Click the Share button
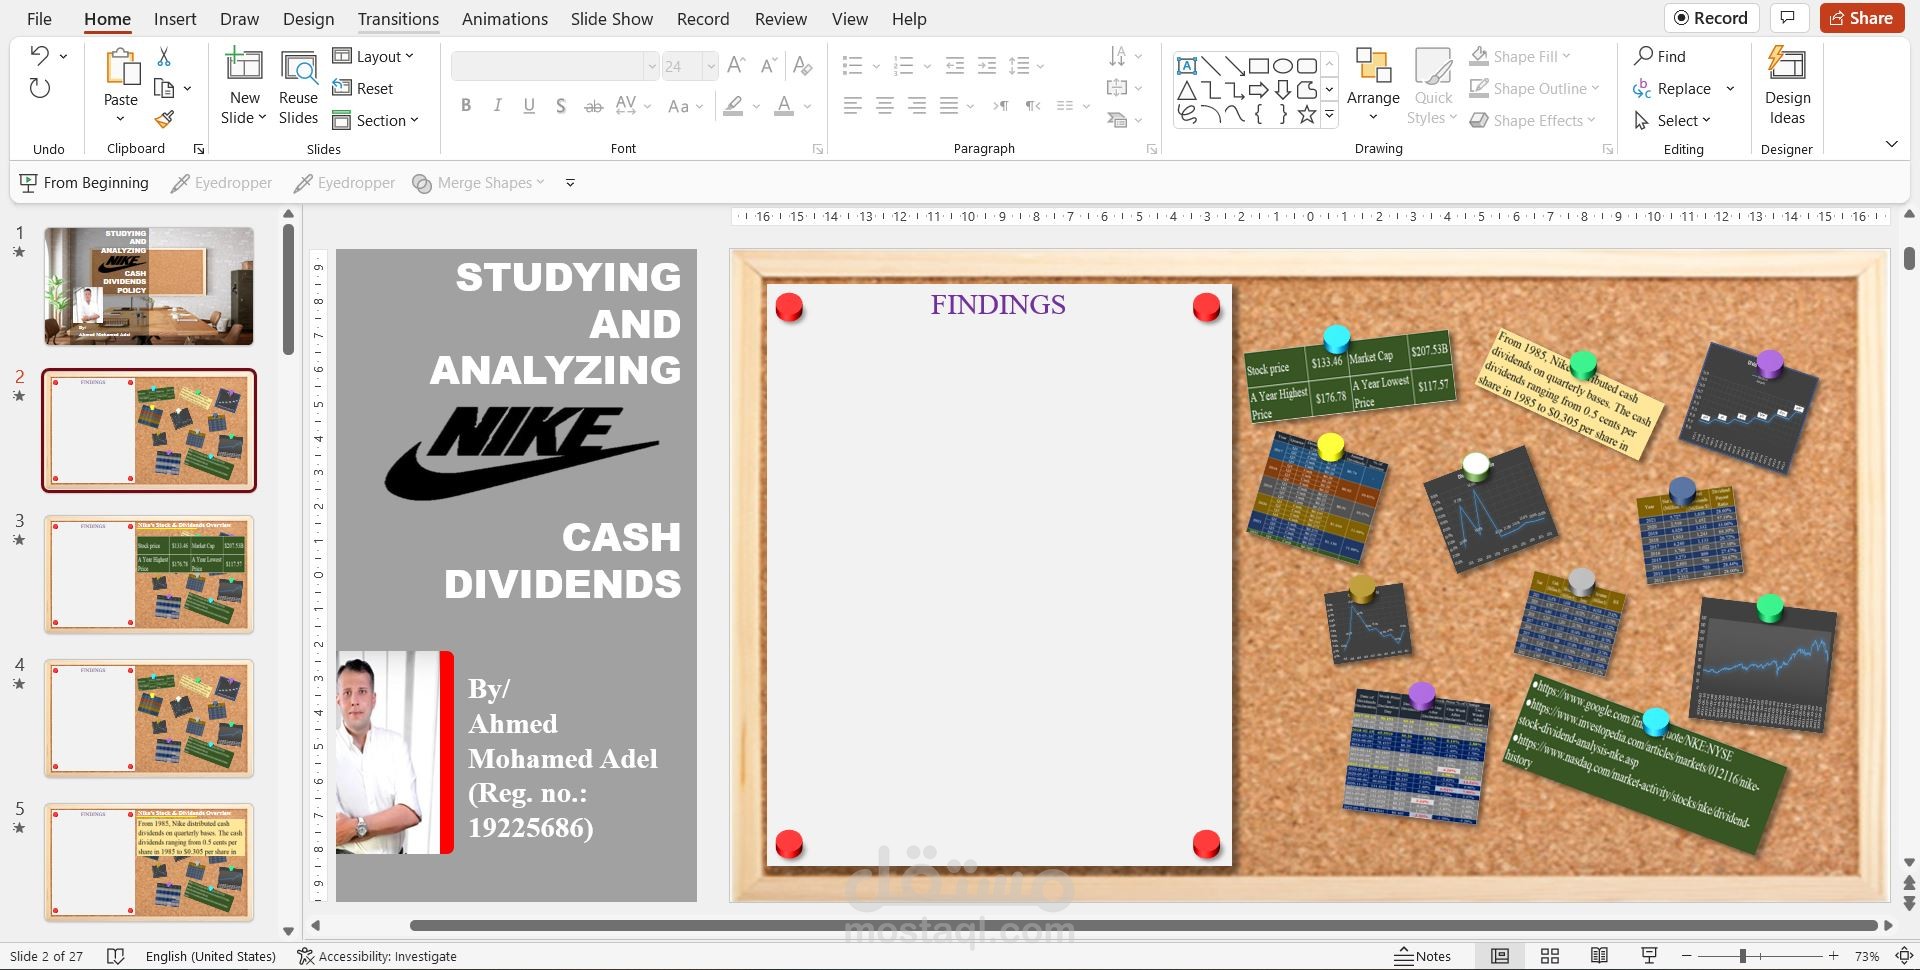The image size is (1920, 970). coord(1862,18)
